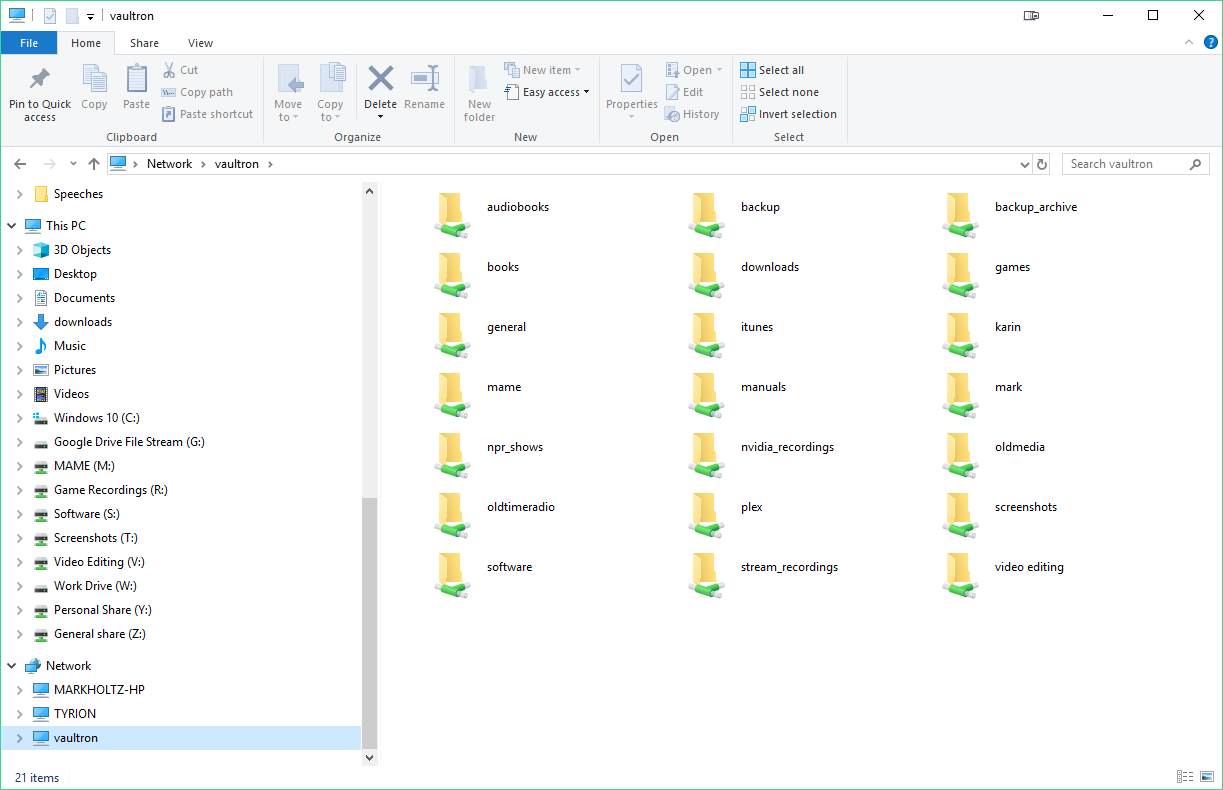1223x790 pixels.
Task: Select the backup_archive shared folder icon
Action: click(x=960, y=215)
